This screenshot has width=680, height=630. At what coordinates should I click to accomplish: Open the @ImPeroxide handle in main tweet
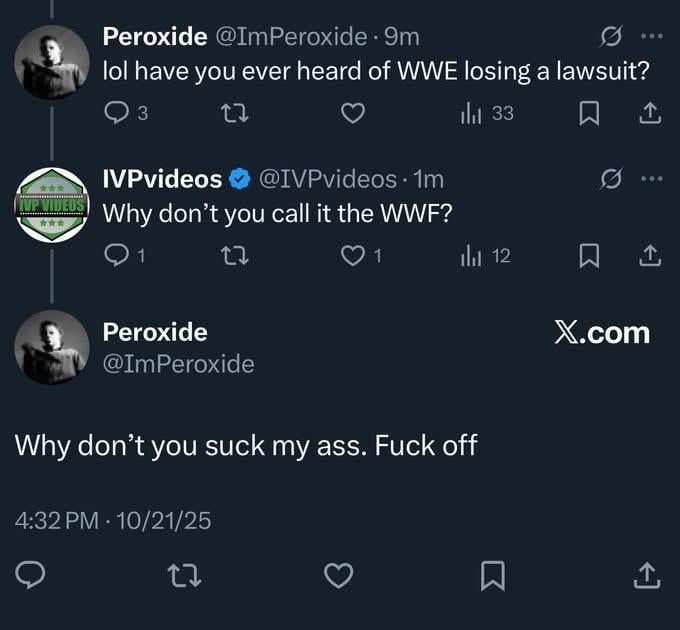point(178,364)
